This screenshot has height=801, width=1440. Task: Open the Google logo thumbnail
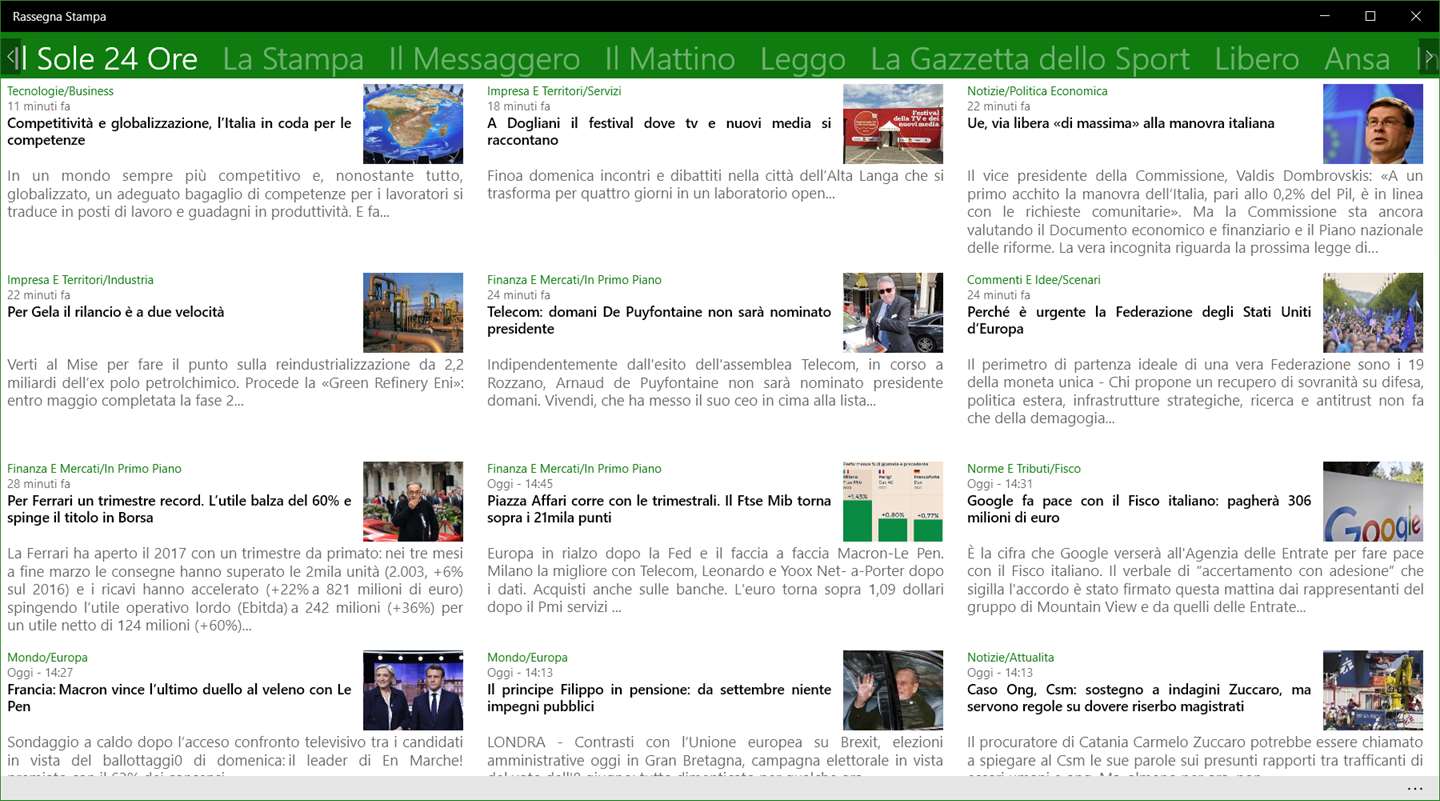point(1373,502)
